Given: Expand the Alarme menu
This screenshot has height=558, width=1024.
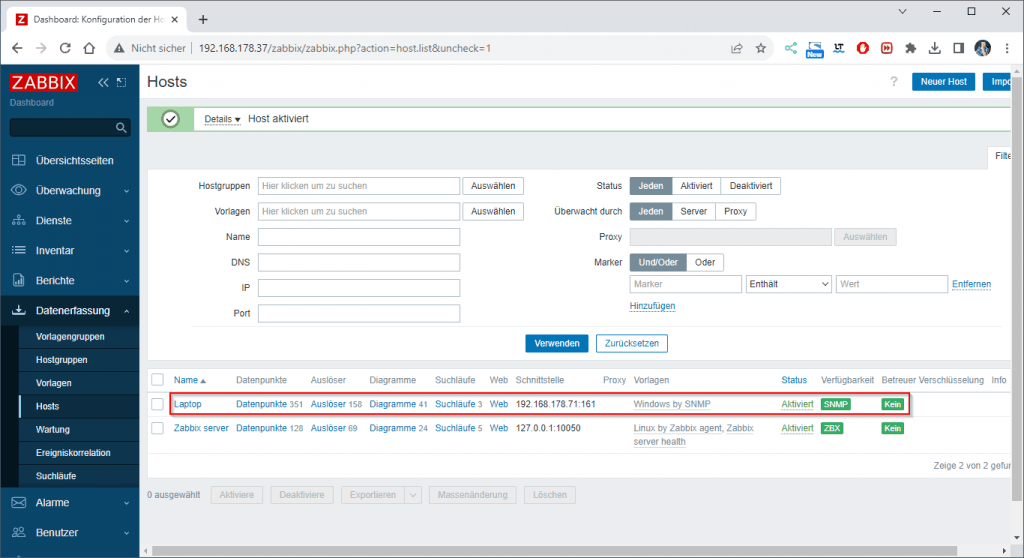Looking at the screenshot, I should coord(70,503).
